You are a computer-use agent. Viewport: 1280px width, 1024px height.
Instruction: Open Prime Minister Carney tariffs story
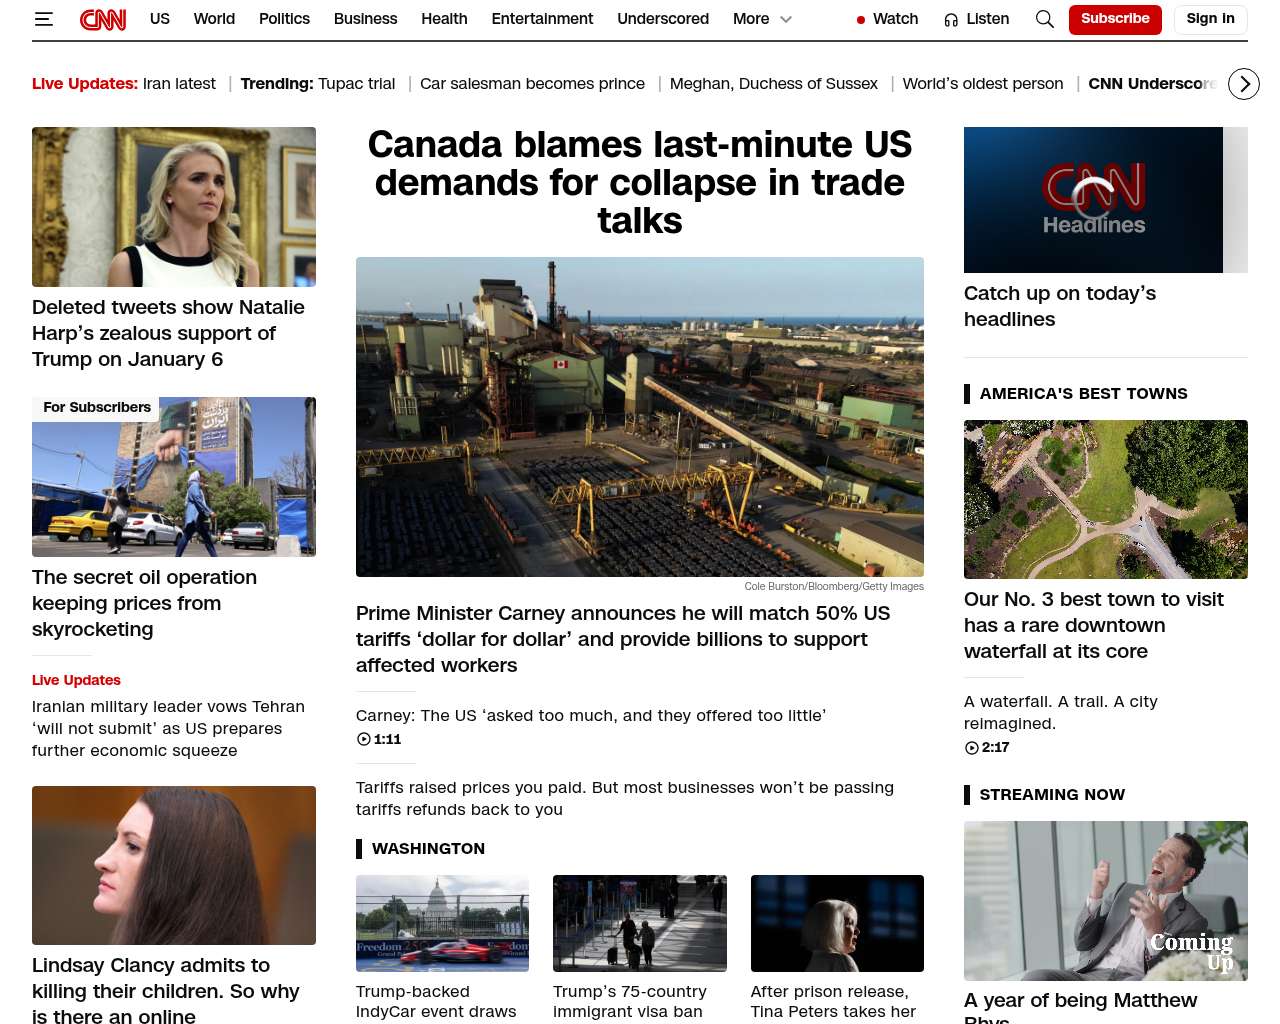(x=623, y=639)
